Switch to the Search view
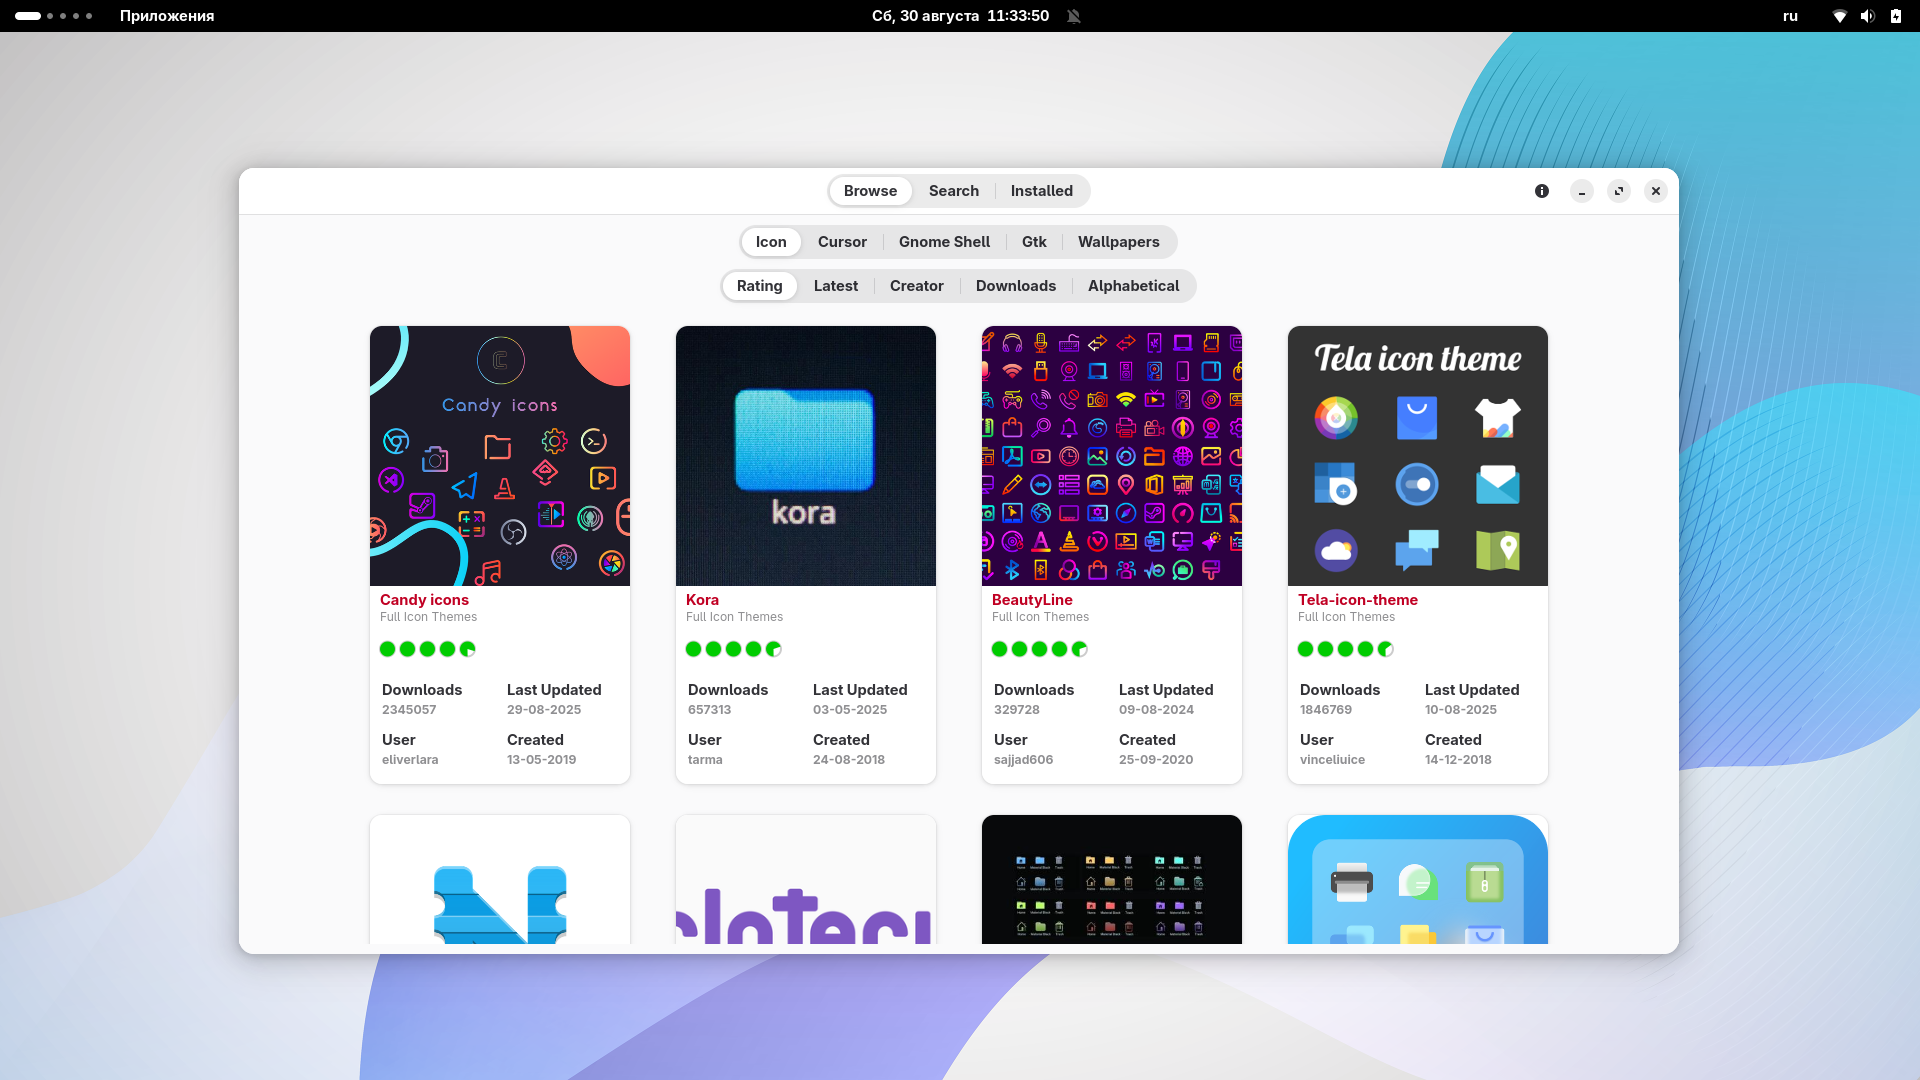 (x=954, y=191)
